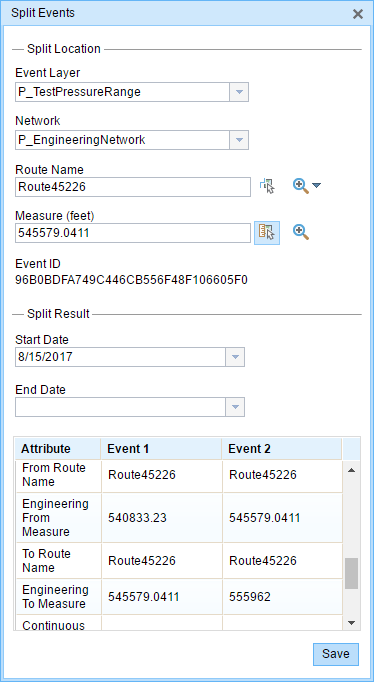Screen dimensions: 374x682
Task: Open the End Date picker dropdown
Action: [235, 407]
